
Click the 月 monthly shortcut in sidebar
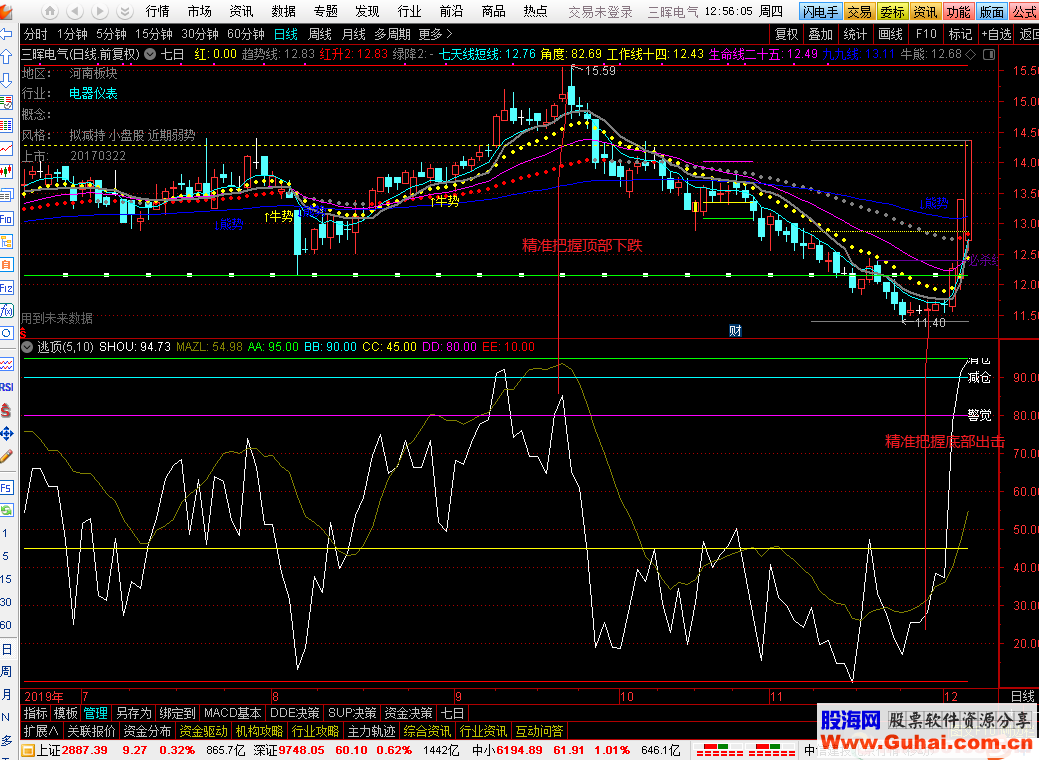[6, 694]
